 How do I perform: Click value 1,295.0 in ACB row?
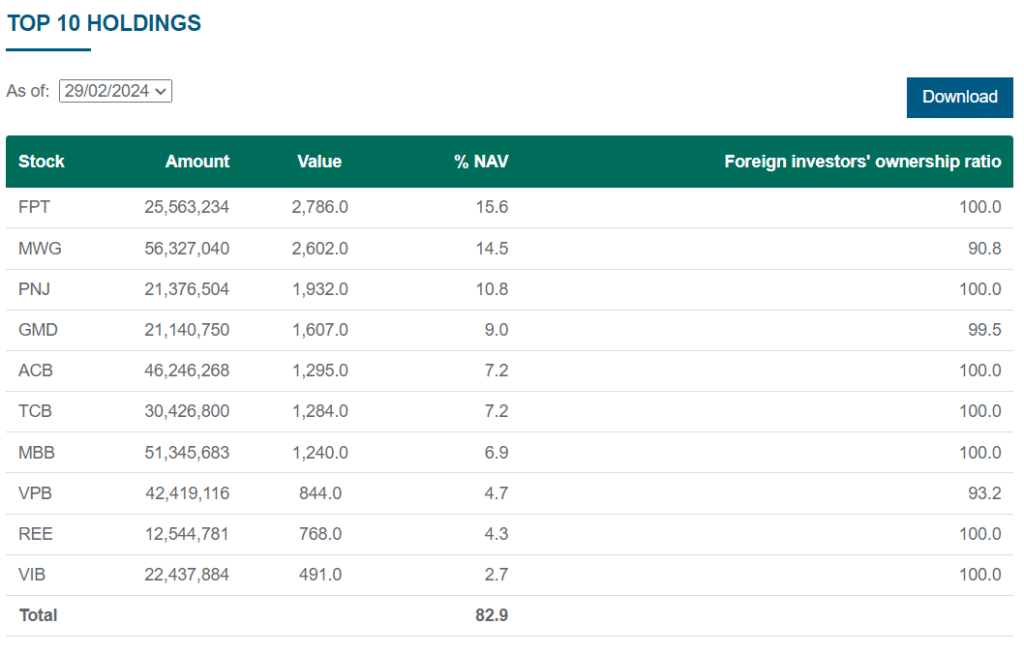[320, 370]
